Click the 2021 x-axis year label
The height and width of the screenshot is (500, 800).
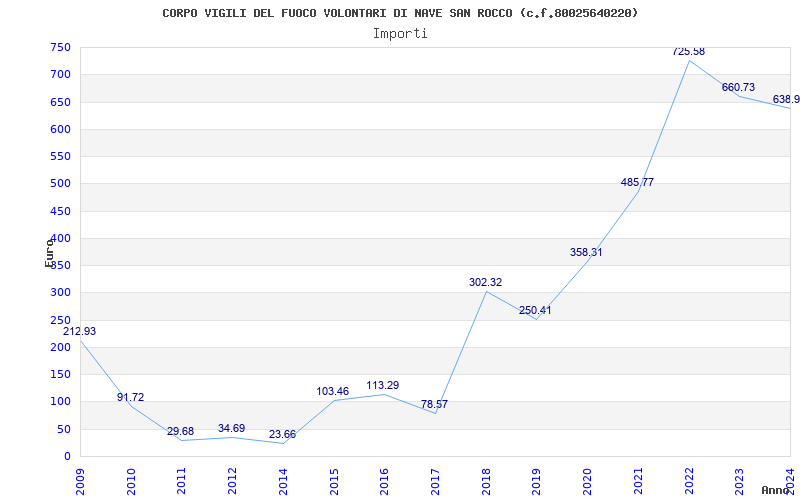coord(638,481)
